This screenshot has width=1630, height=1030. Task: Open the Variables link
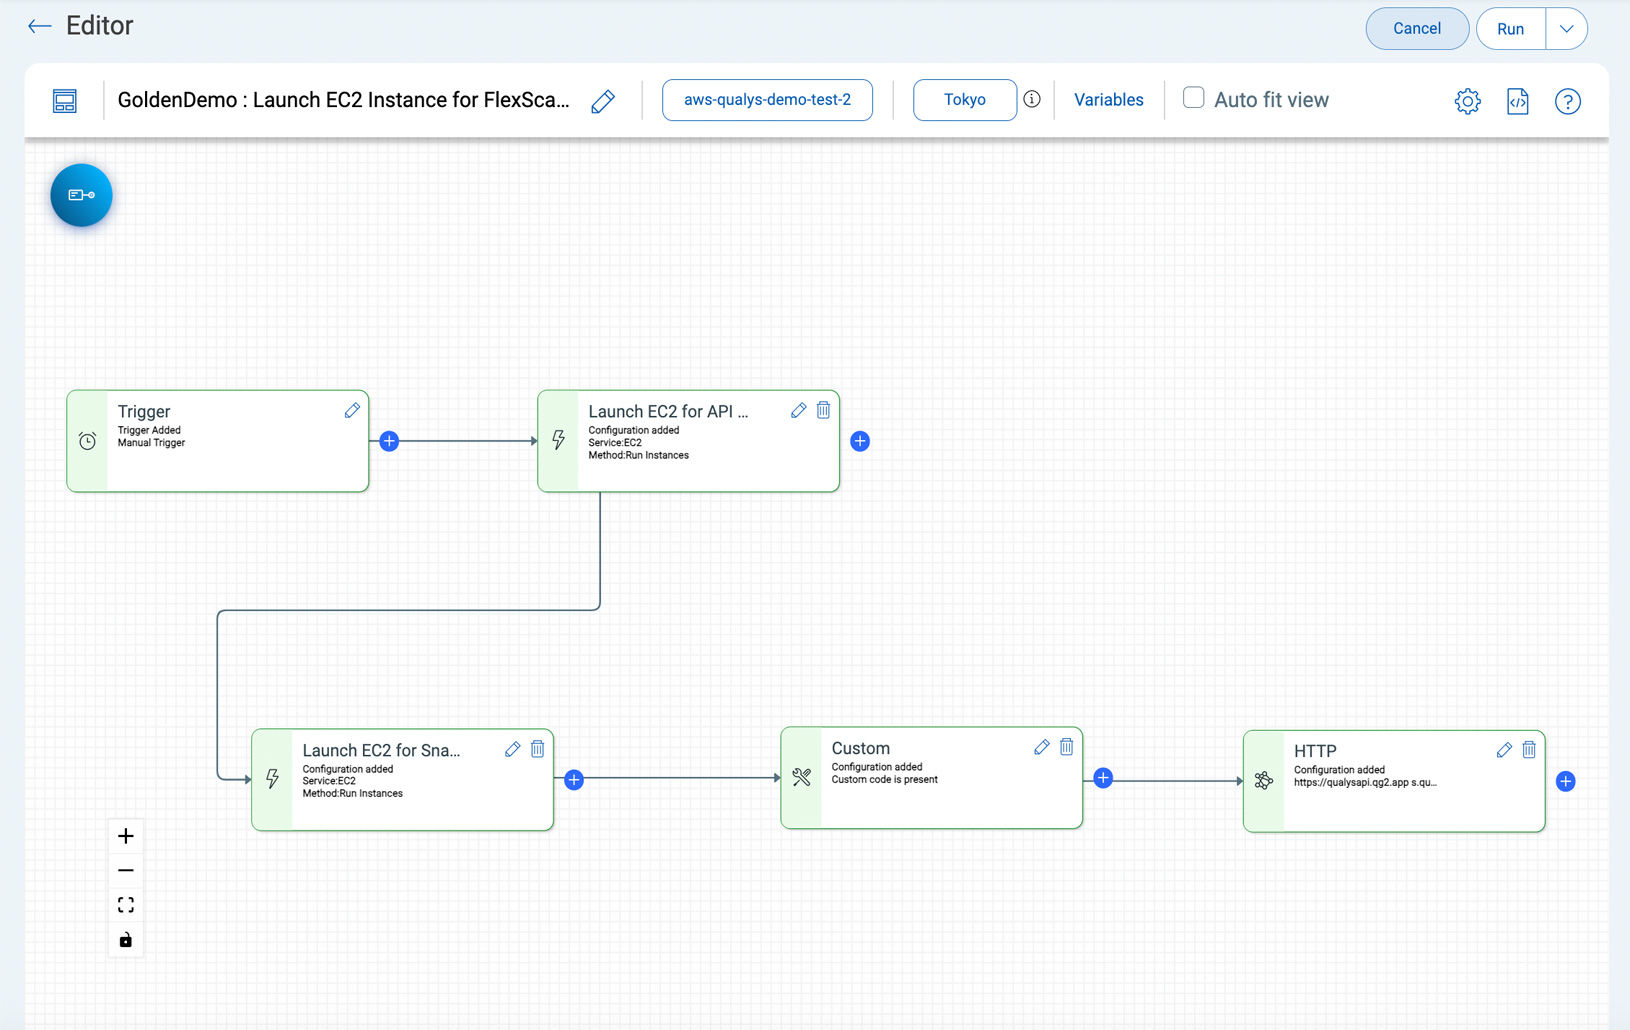pyautogui.click(x=1108, y=100)
